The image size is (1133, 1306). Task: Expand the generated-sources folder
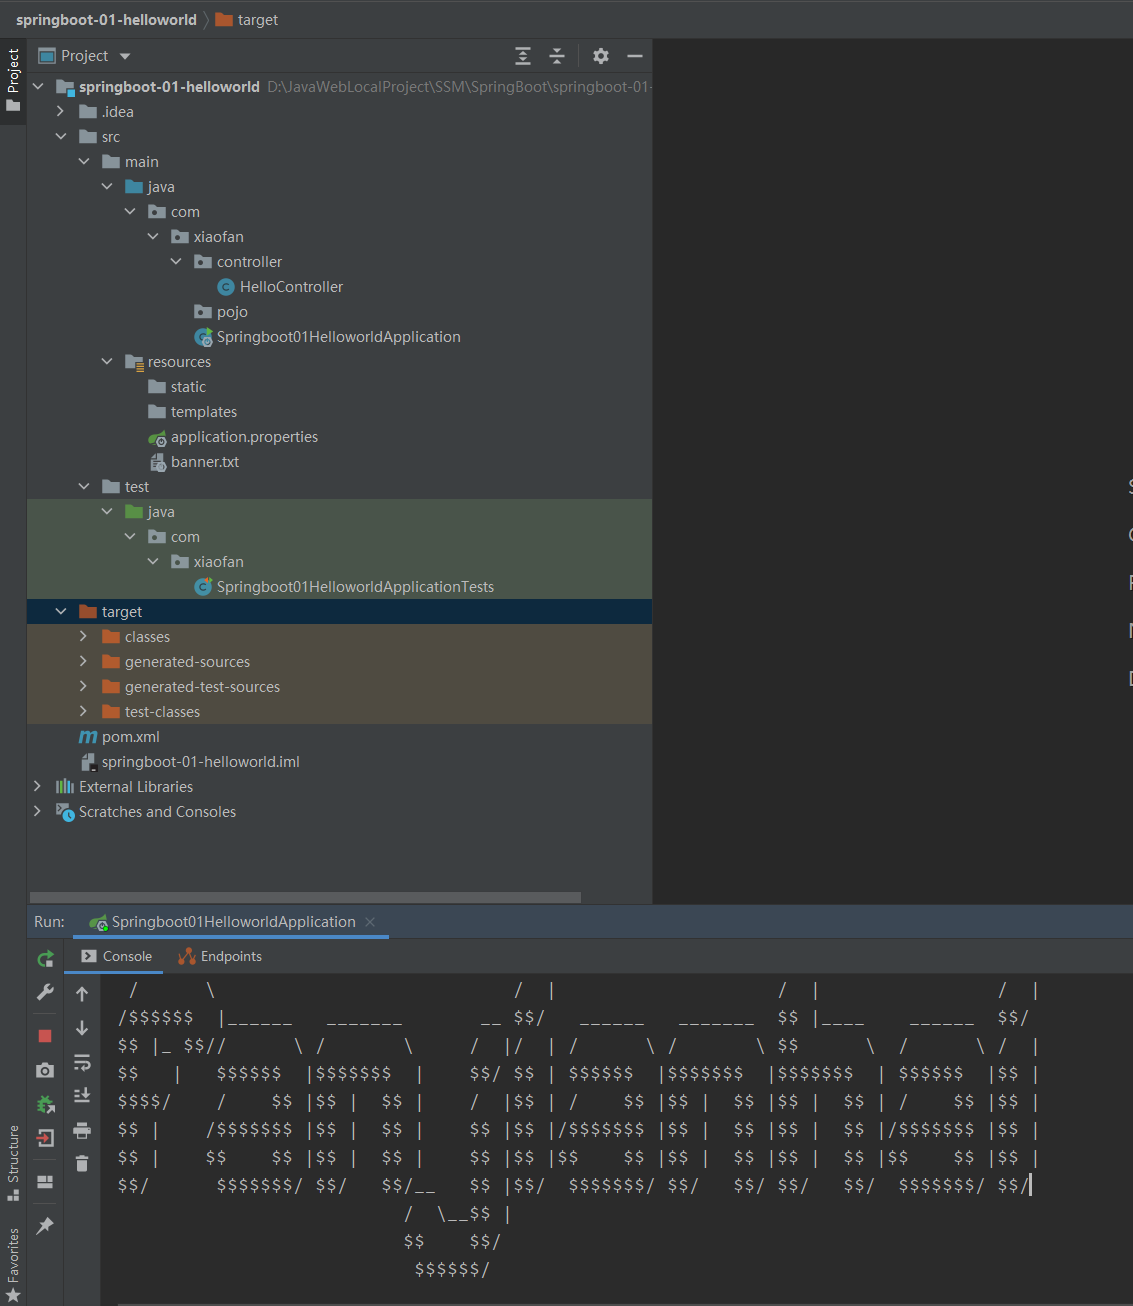pyautogui.click(x=84, y=661)
